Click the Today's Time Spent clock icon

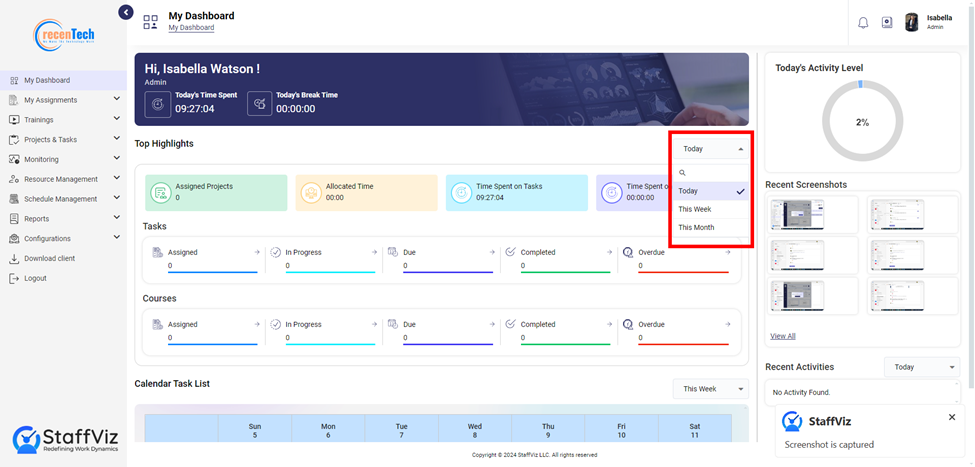[x=158, y=104]
